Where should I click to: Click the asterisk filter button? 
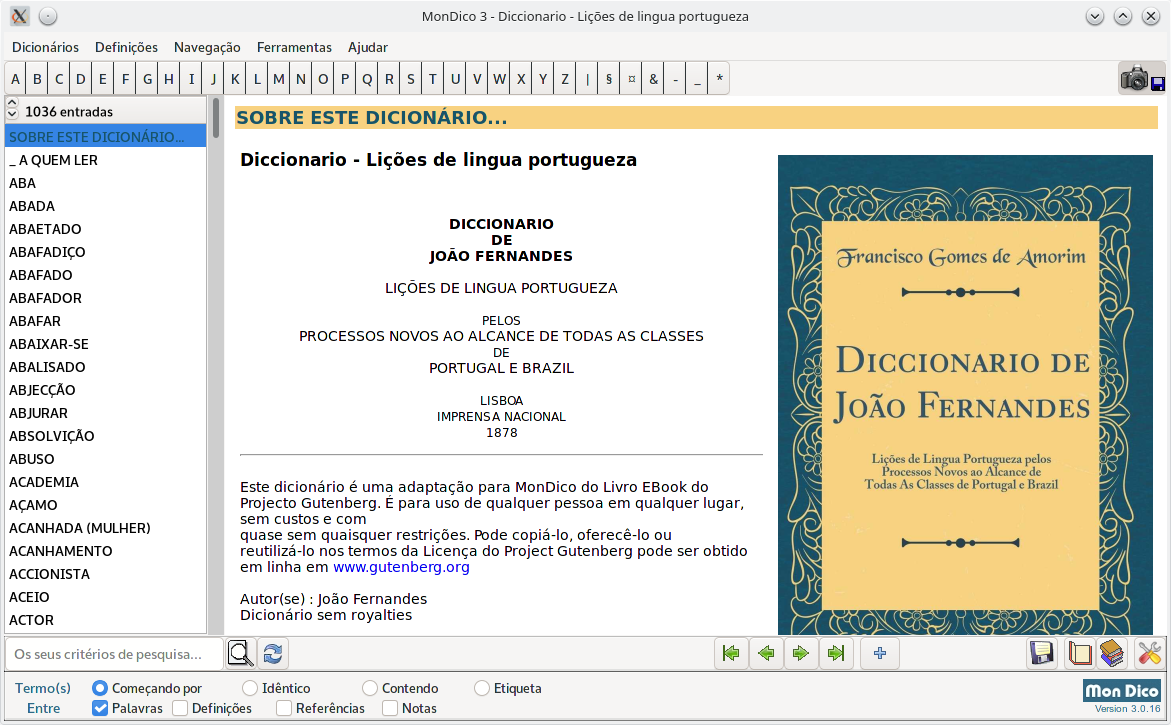719,78
